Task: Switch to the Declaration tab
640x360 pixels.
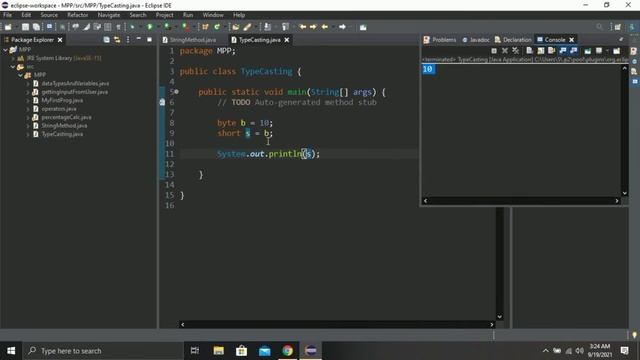Action: coord(513,40)
